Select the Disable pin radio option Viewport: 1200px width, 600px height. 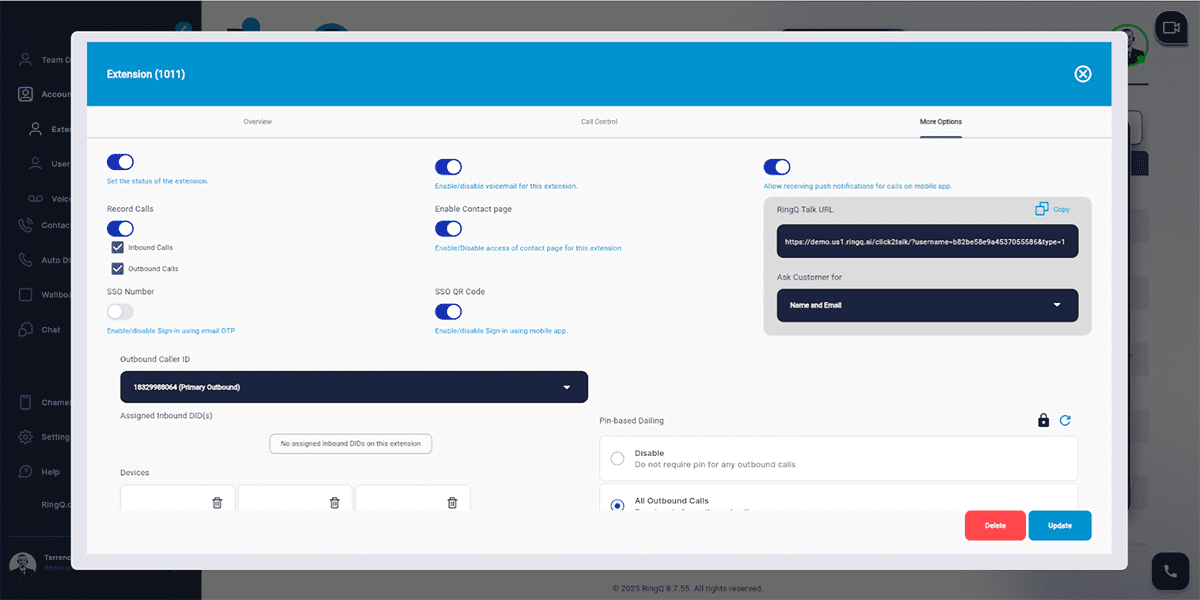coord(617,458)
